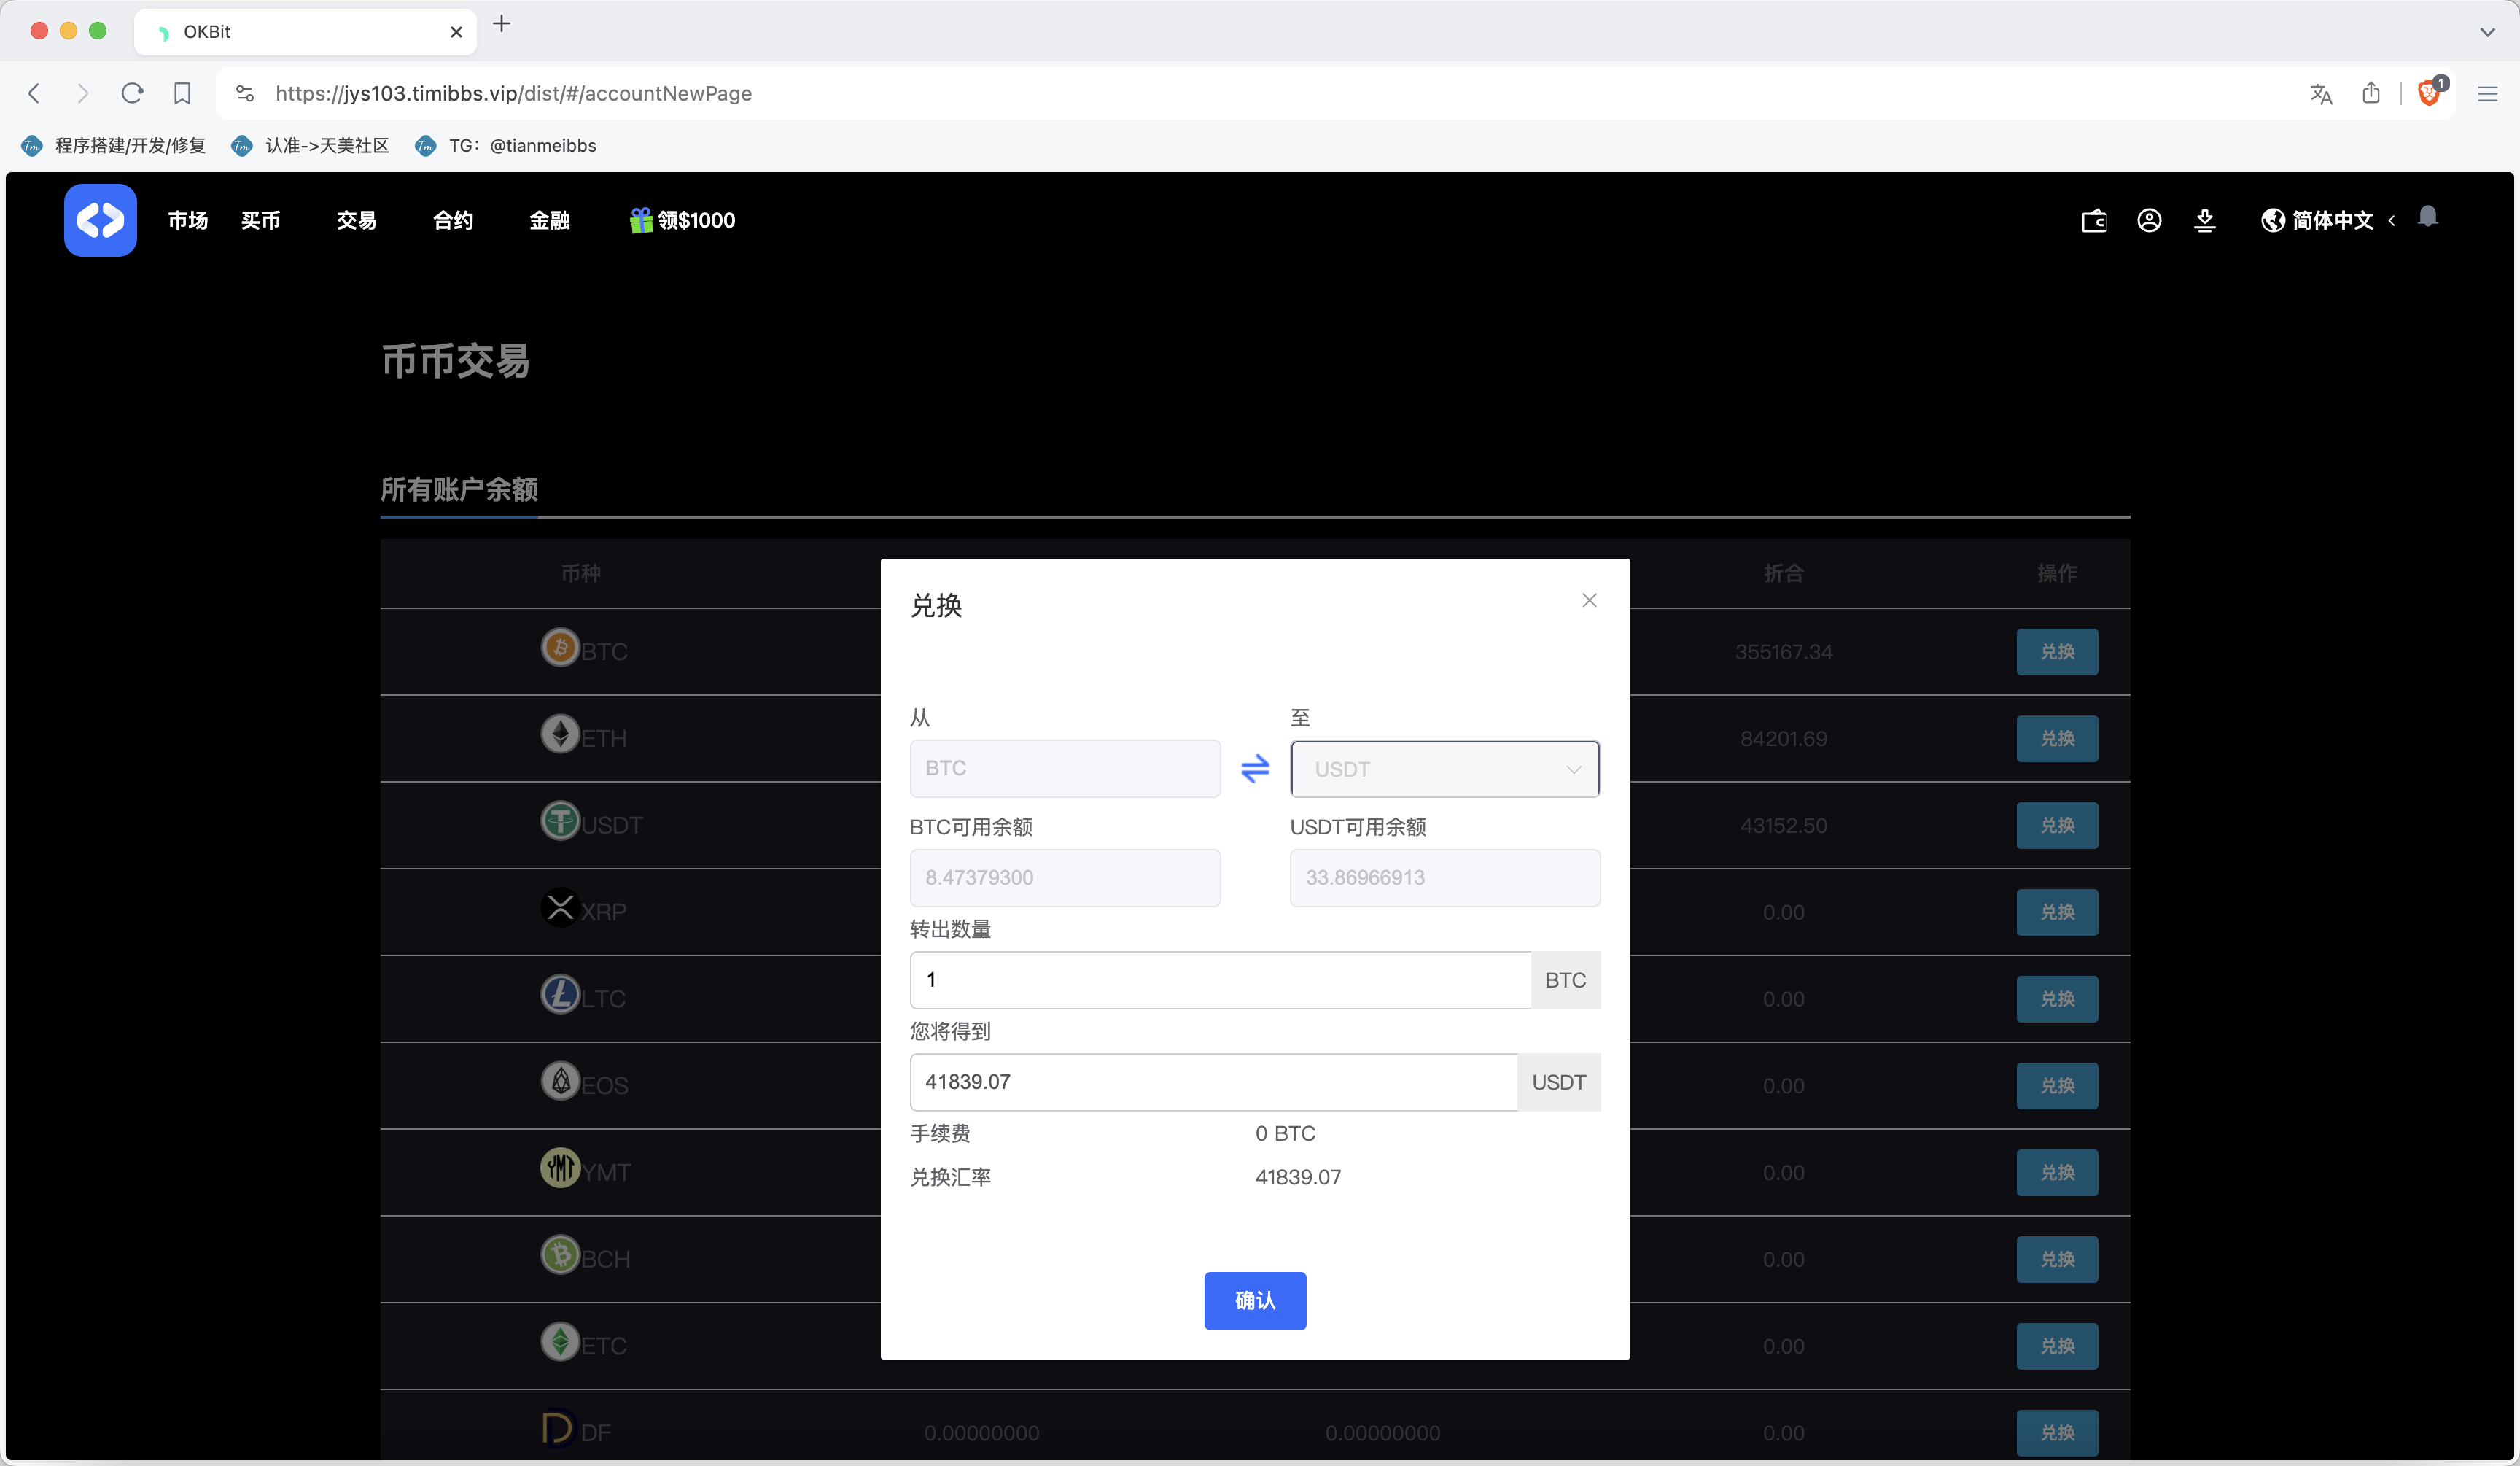Click browser back arrow
This screenshot has width=2520, height=1466.
[x=34, y=93]
